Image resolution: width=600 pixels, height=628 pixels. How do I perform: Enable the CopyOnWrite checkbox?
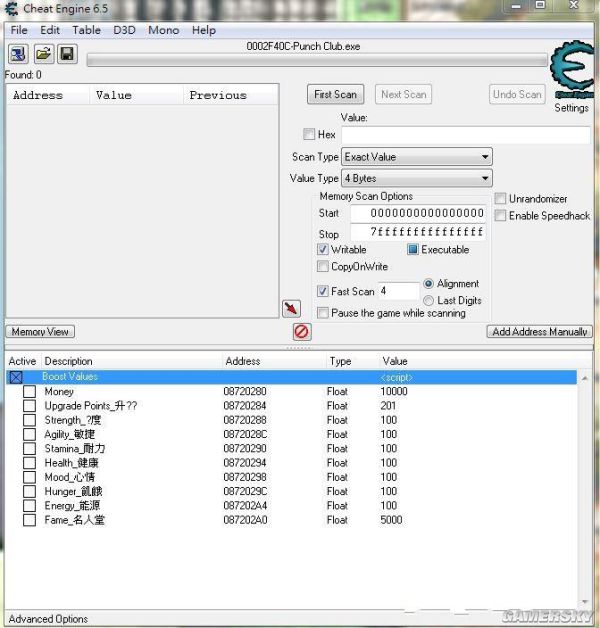[x=322, y=266]
